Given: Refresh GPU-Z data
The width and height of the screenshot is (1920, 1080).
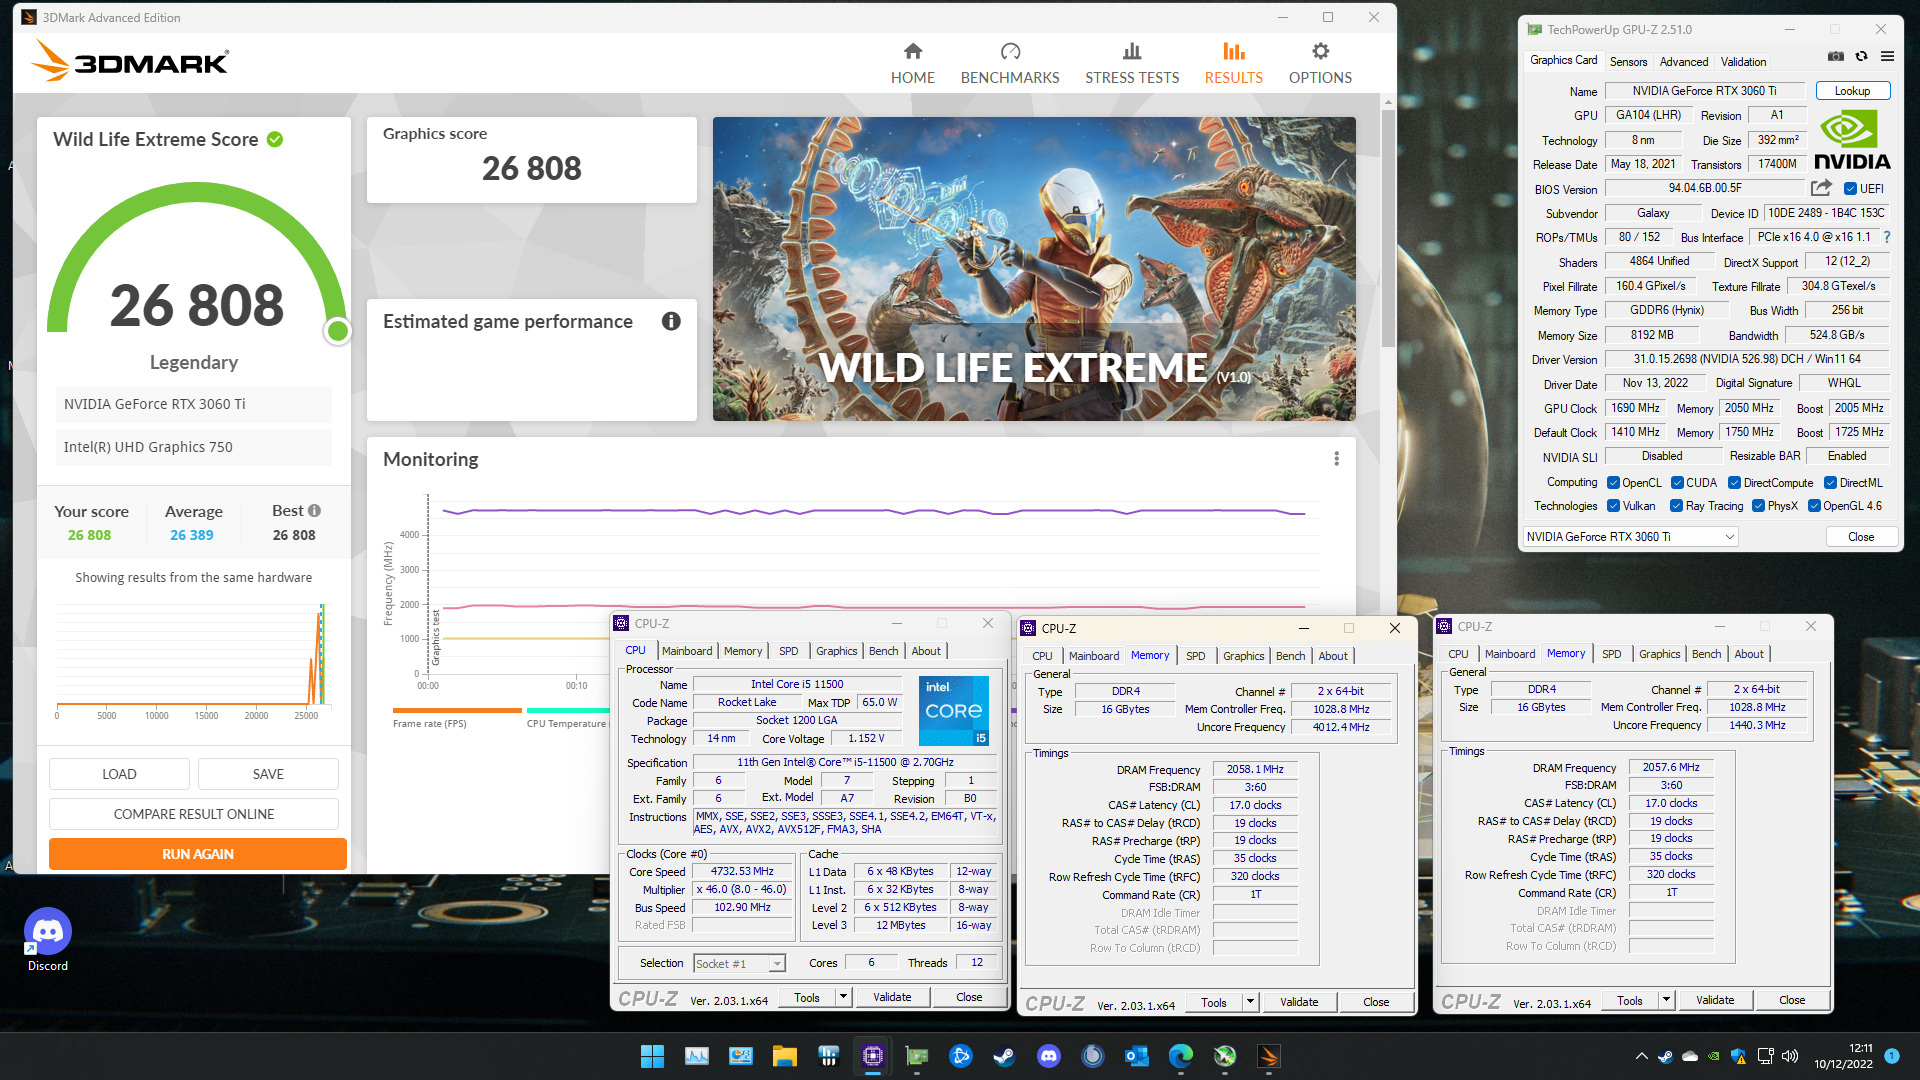Looking at the screenshot, I should point(1861,56).
